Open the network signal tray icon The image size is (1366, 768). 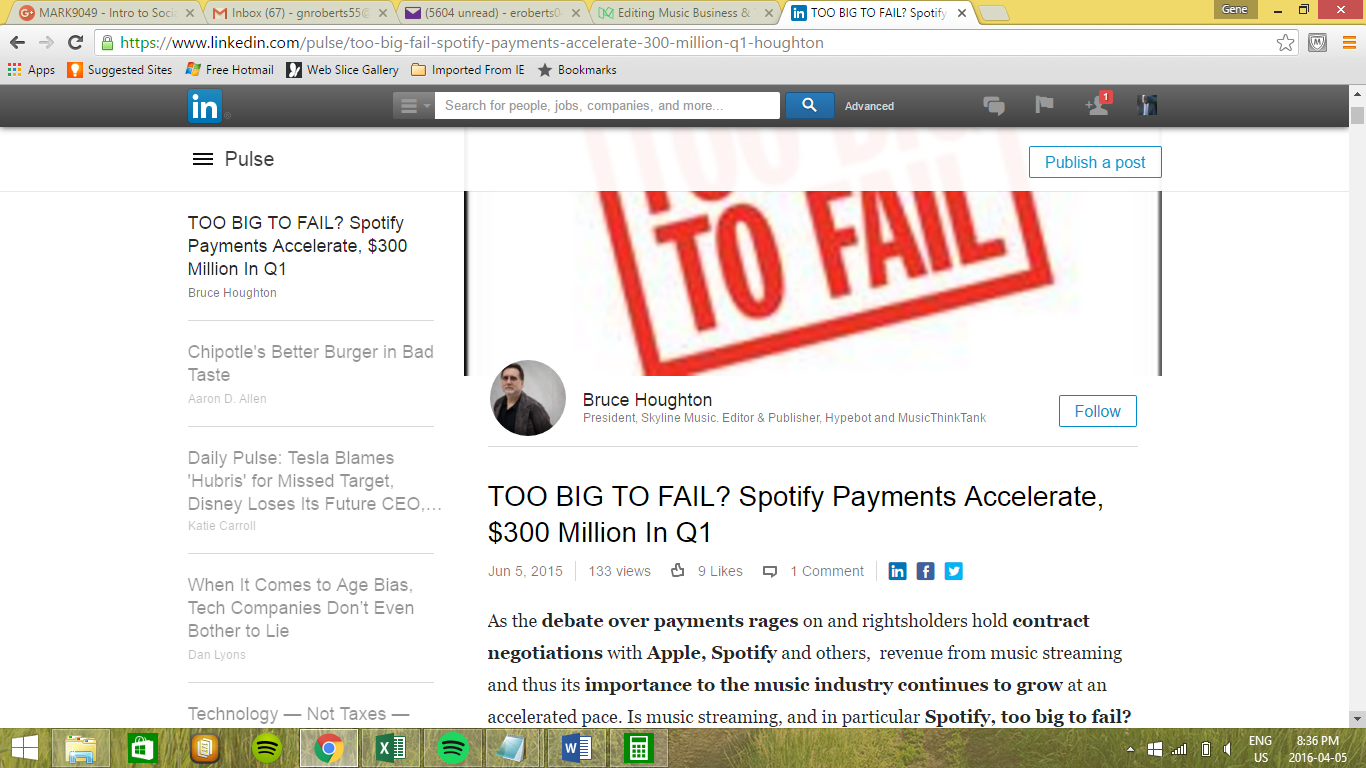[x=1180, y=749]
